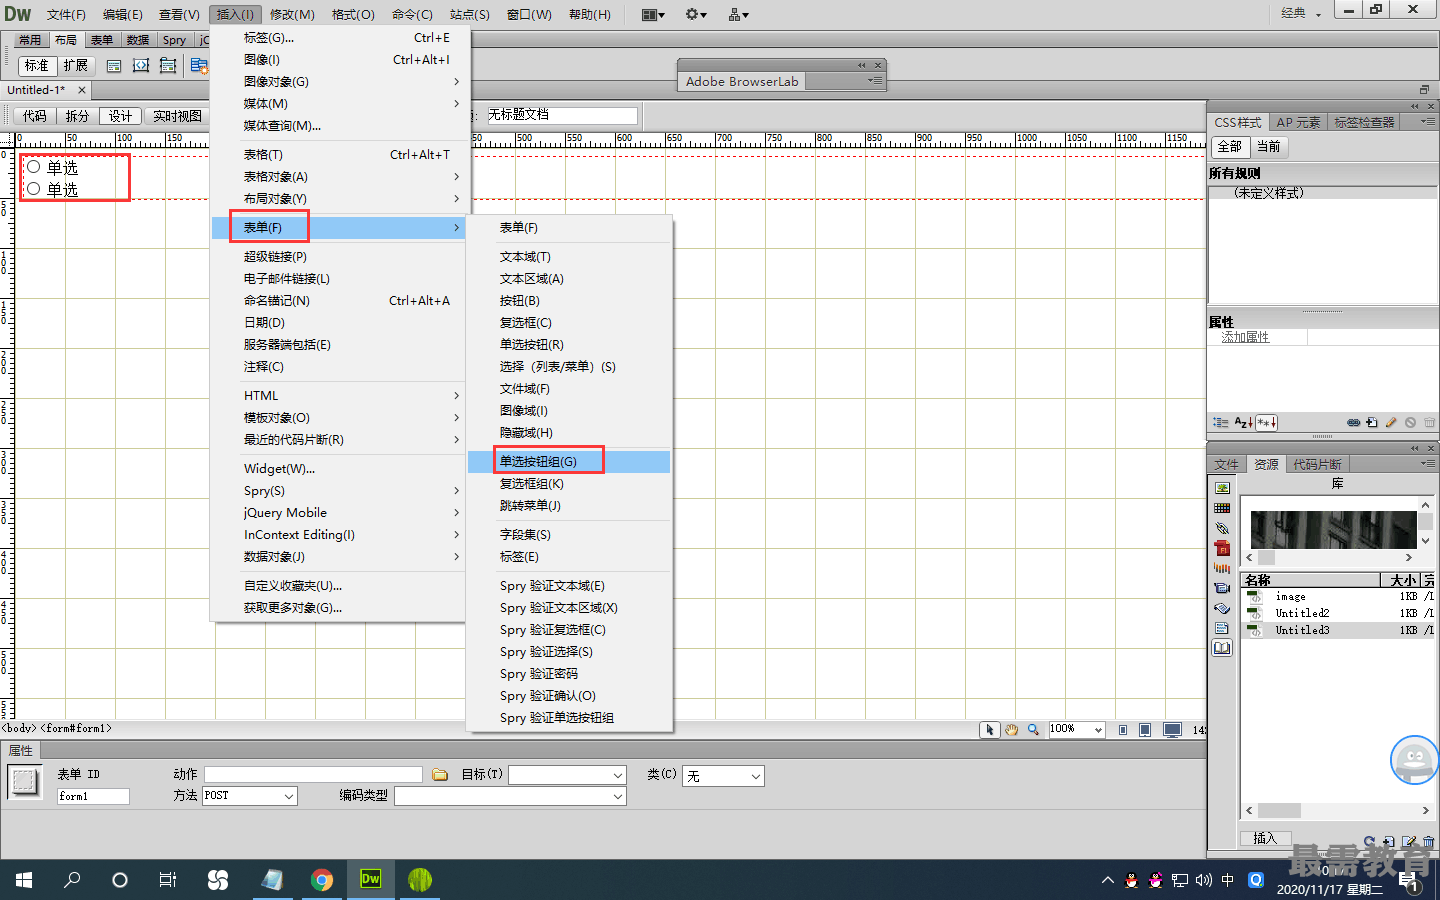Select the first 单选 radio button on canvas
Image resolution: width=1440 pixels, height=900 pixels.
pos(33,167)
